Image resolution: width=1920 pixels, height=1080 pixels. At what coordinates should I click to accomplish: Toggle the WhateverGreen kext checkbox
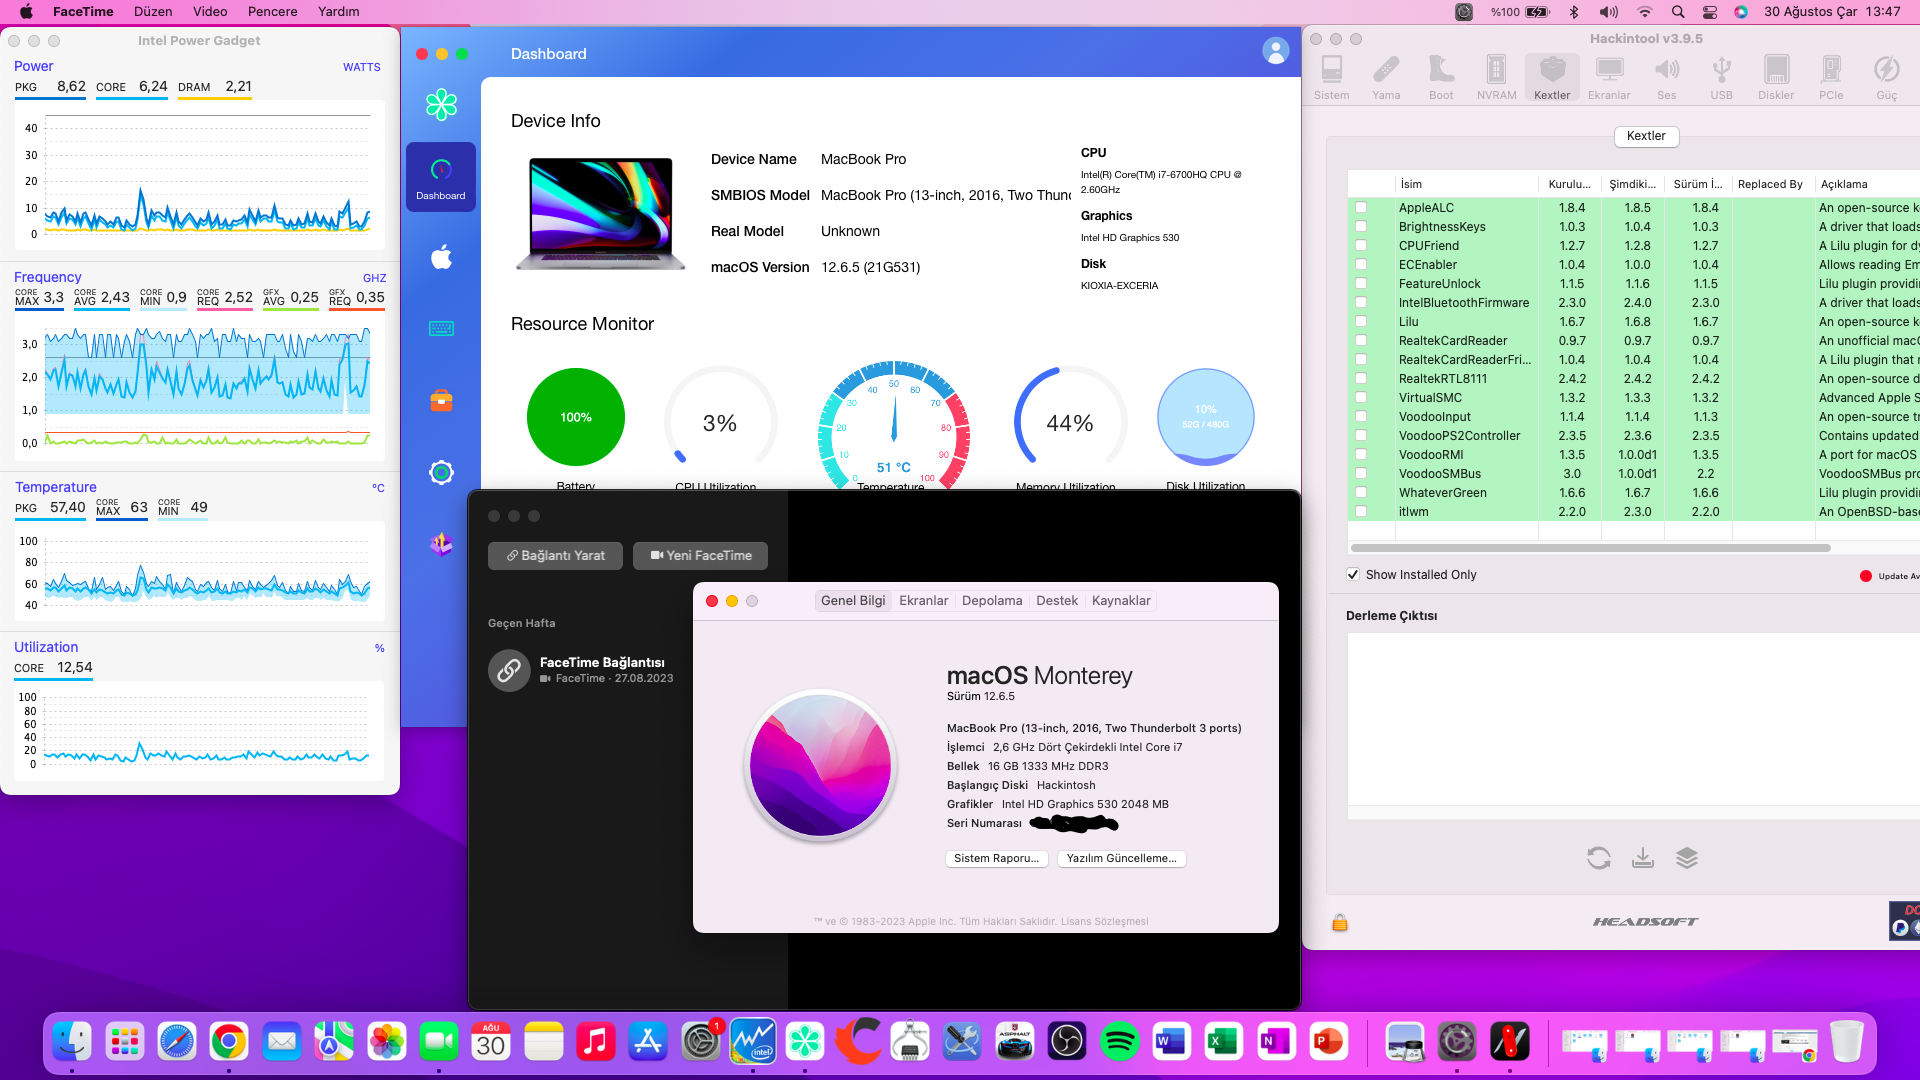pyautogui.click(x=1361, y=493)
